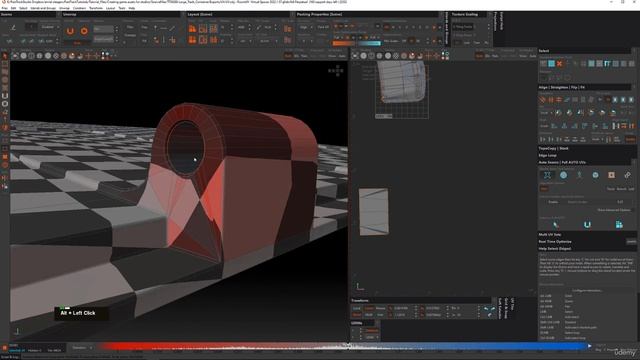This screenshot has width=640, height=360.
Task: Open the Select menu
Action: click(23, 8)
